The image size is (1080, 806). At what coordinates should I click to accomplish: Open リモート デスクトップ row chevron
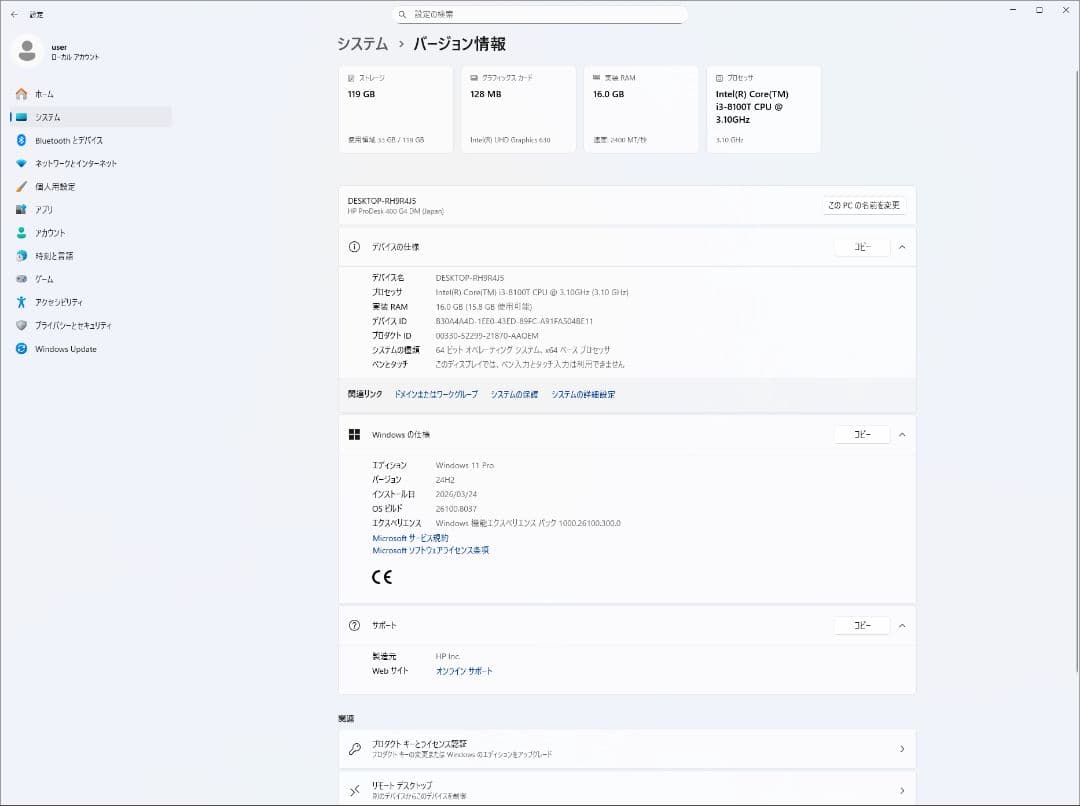[x=902, y=791]
